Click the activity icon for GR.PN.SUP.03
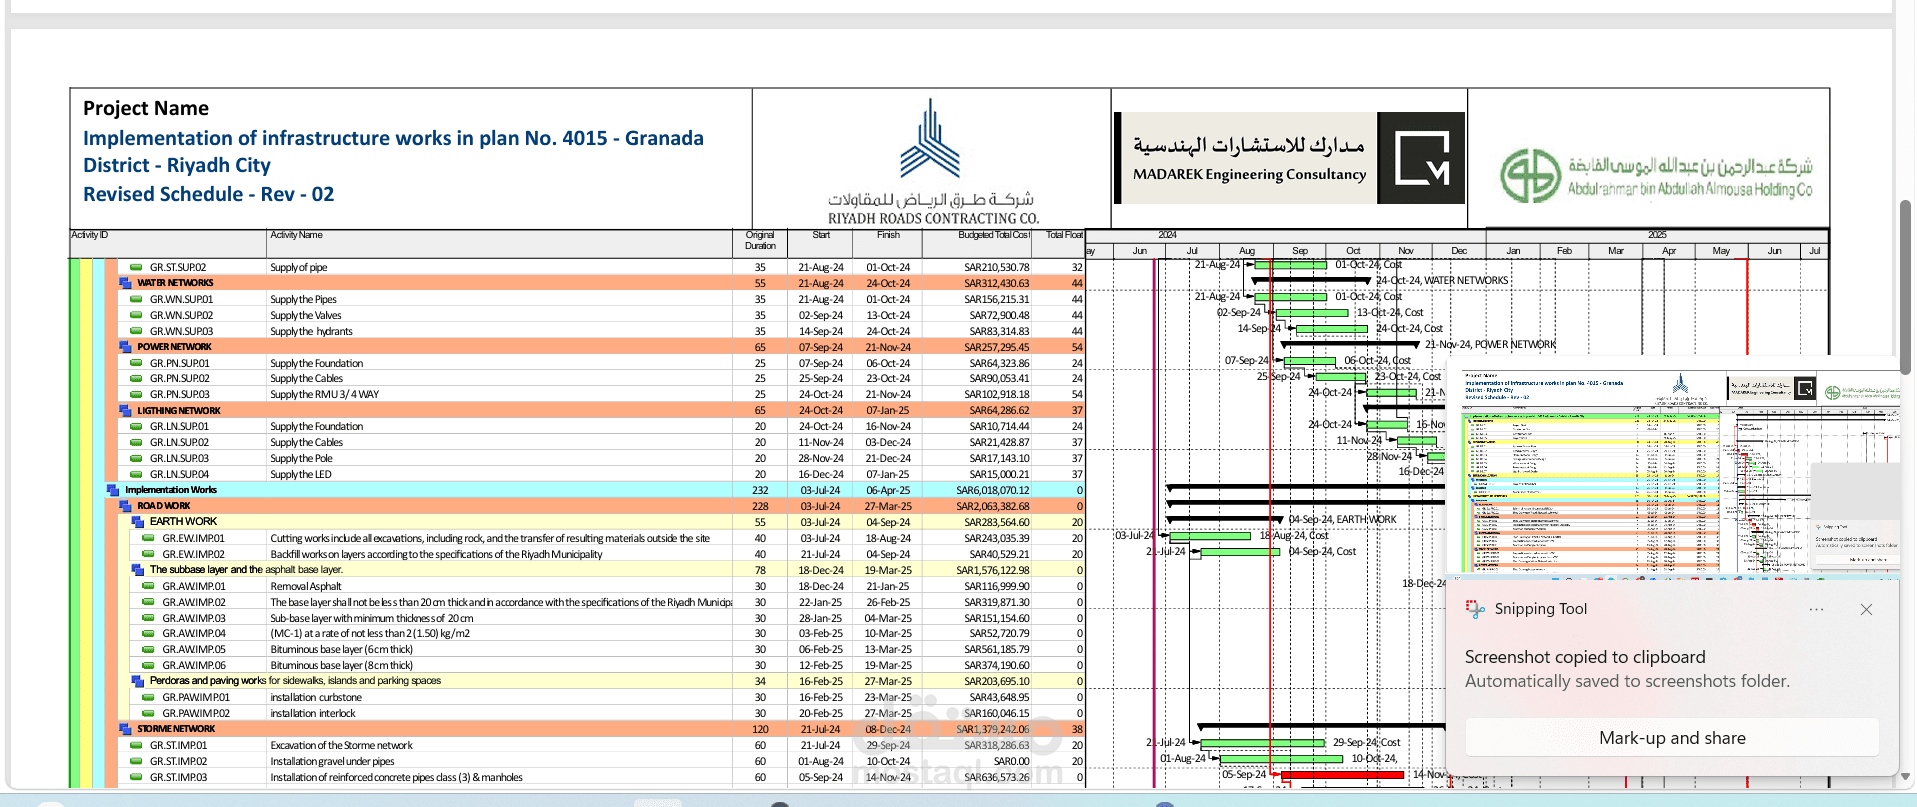 coord(136,394)
